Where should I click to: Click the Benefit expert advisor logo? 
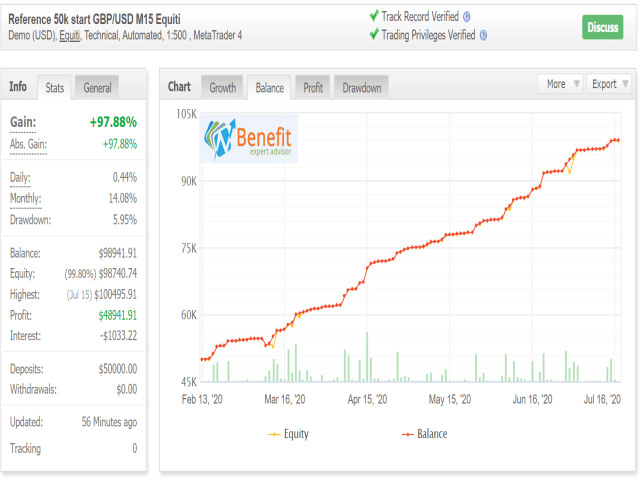(249, 138)
